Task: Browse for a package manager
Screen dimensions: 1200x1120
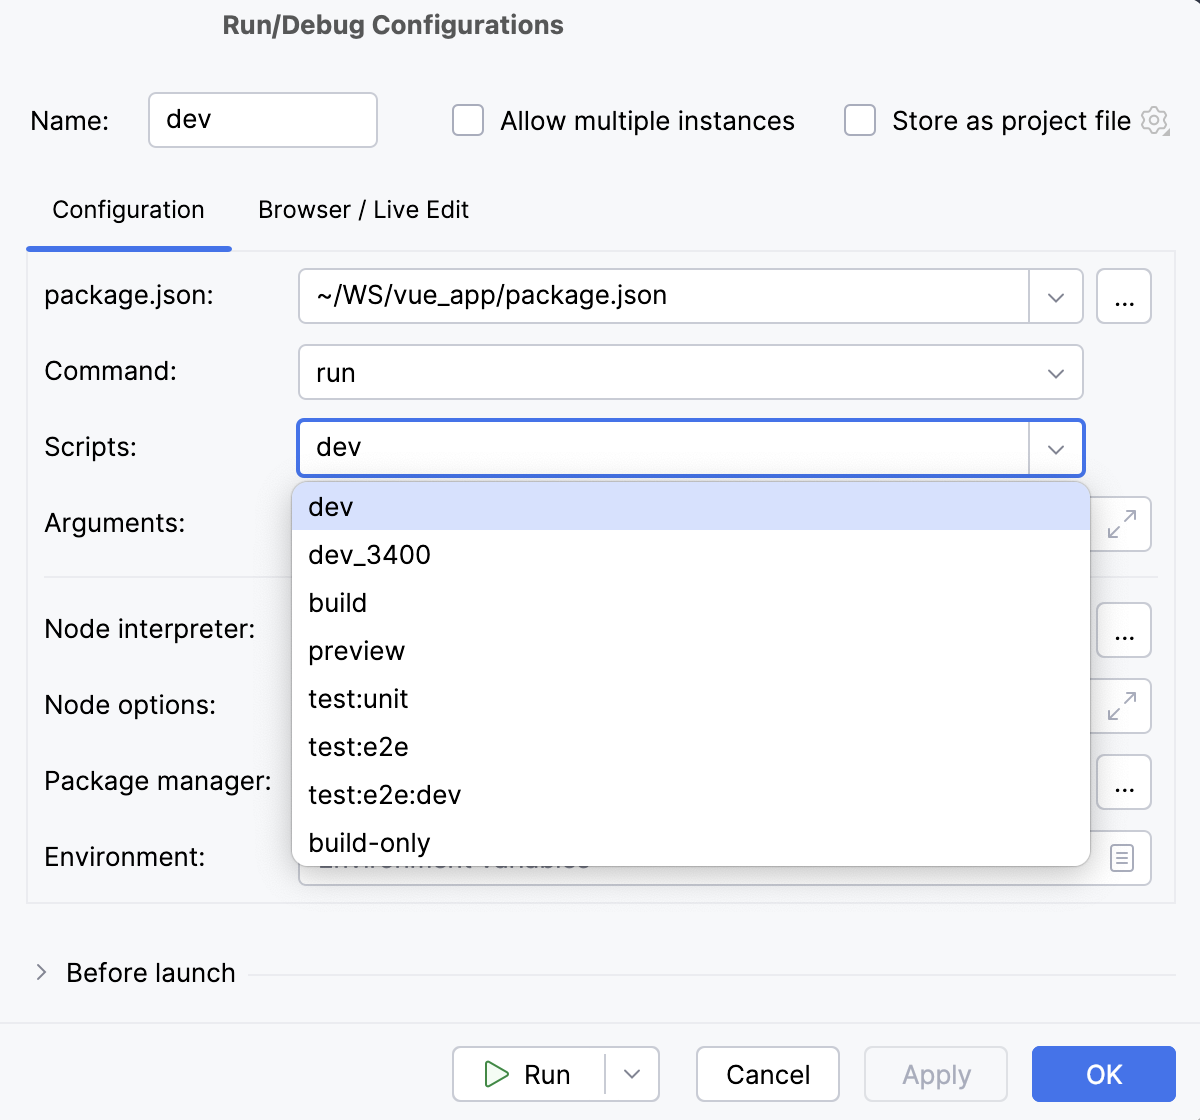Action: (1123, 782)
